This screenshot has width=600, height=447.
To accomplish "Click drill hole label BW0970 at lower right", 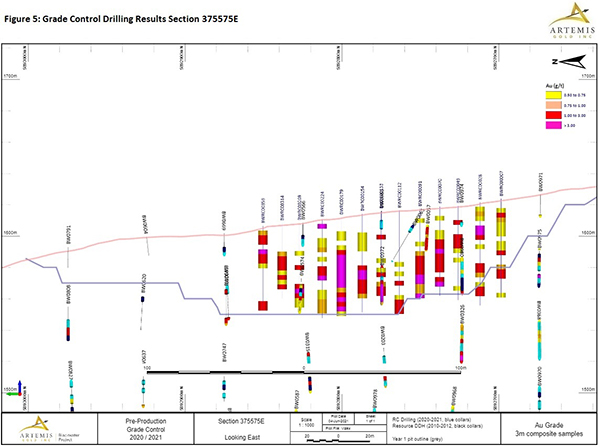I will (x=540, y=376).
